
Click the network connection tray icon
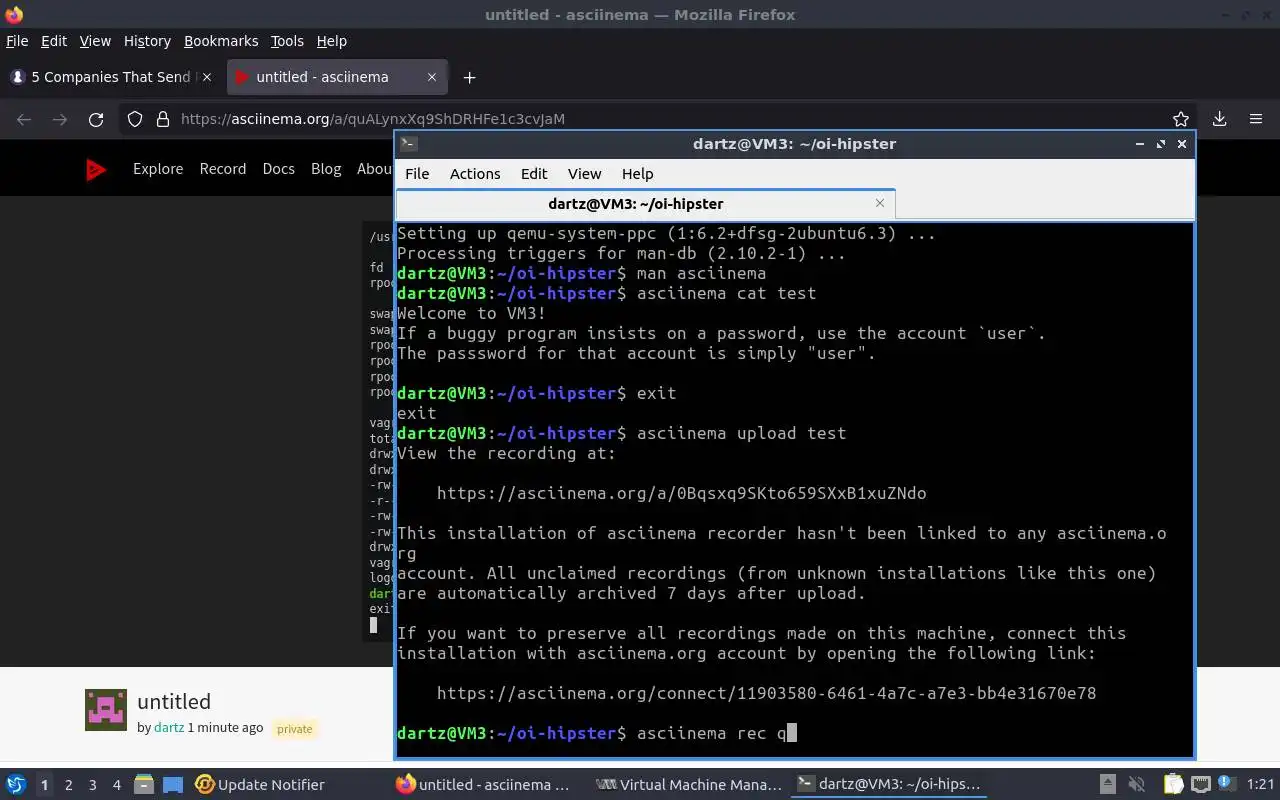click(1200, 785)
